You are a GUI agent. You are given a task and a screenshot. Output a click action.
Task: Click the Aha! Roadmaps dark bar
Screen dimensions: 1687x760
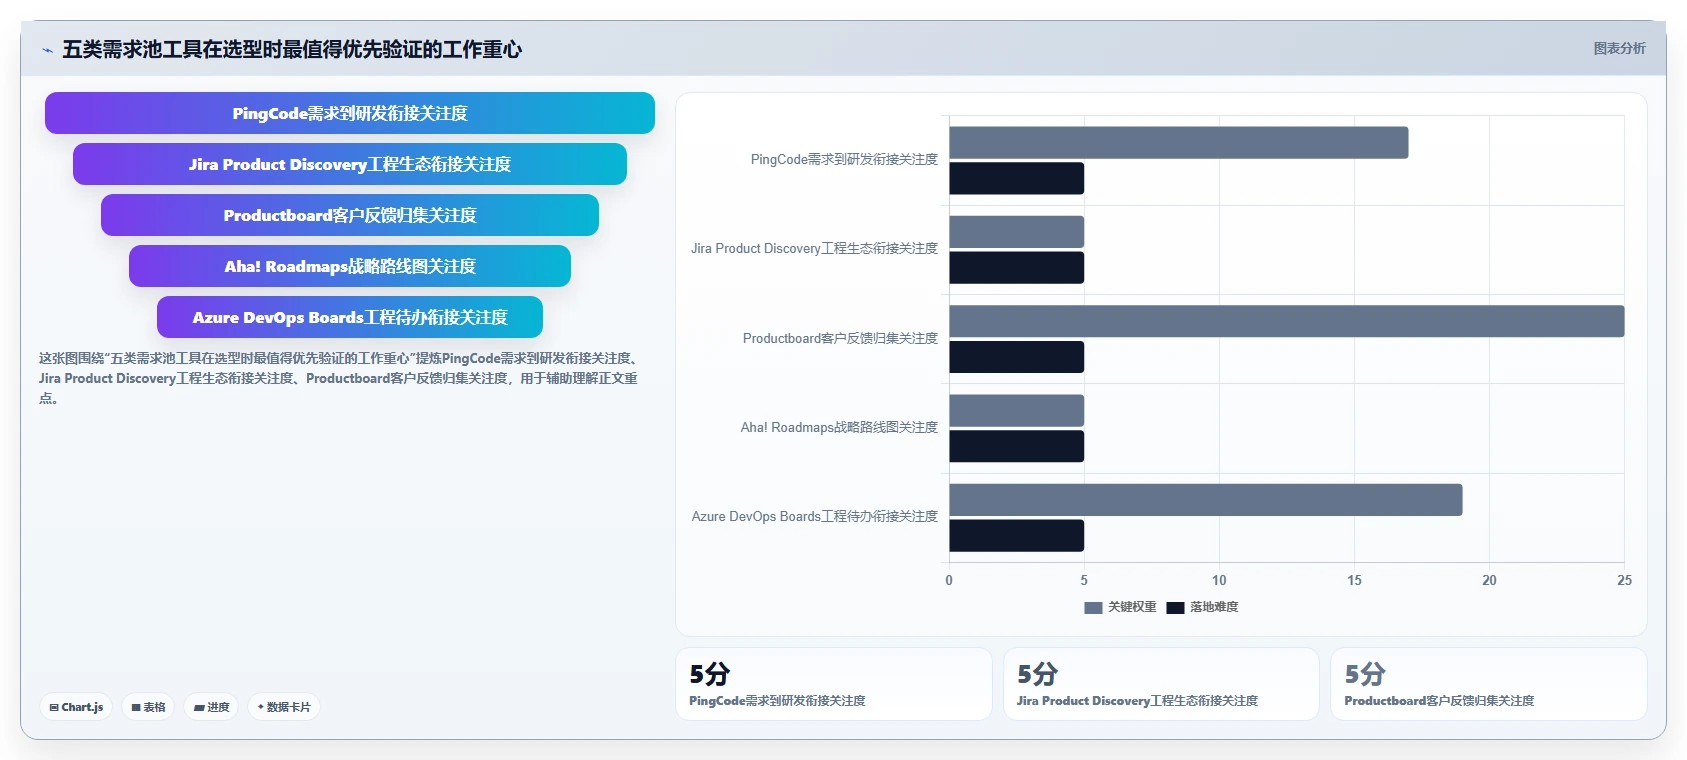(x=1017, y=446)
